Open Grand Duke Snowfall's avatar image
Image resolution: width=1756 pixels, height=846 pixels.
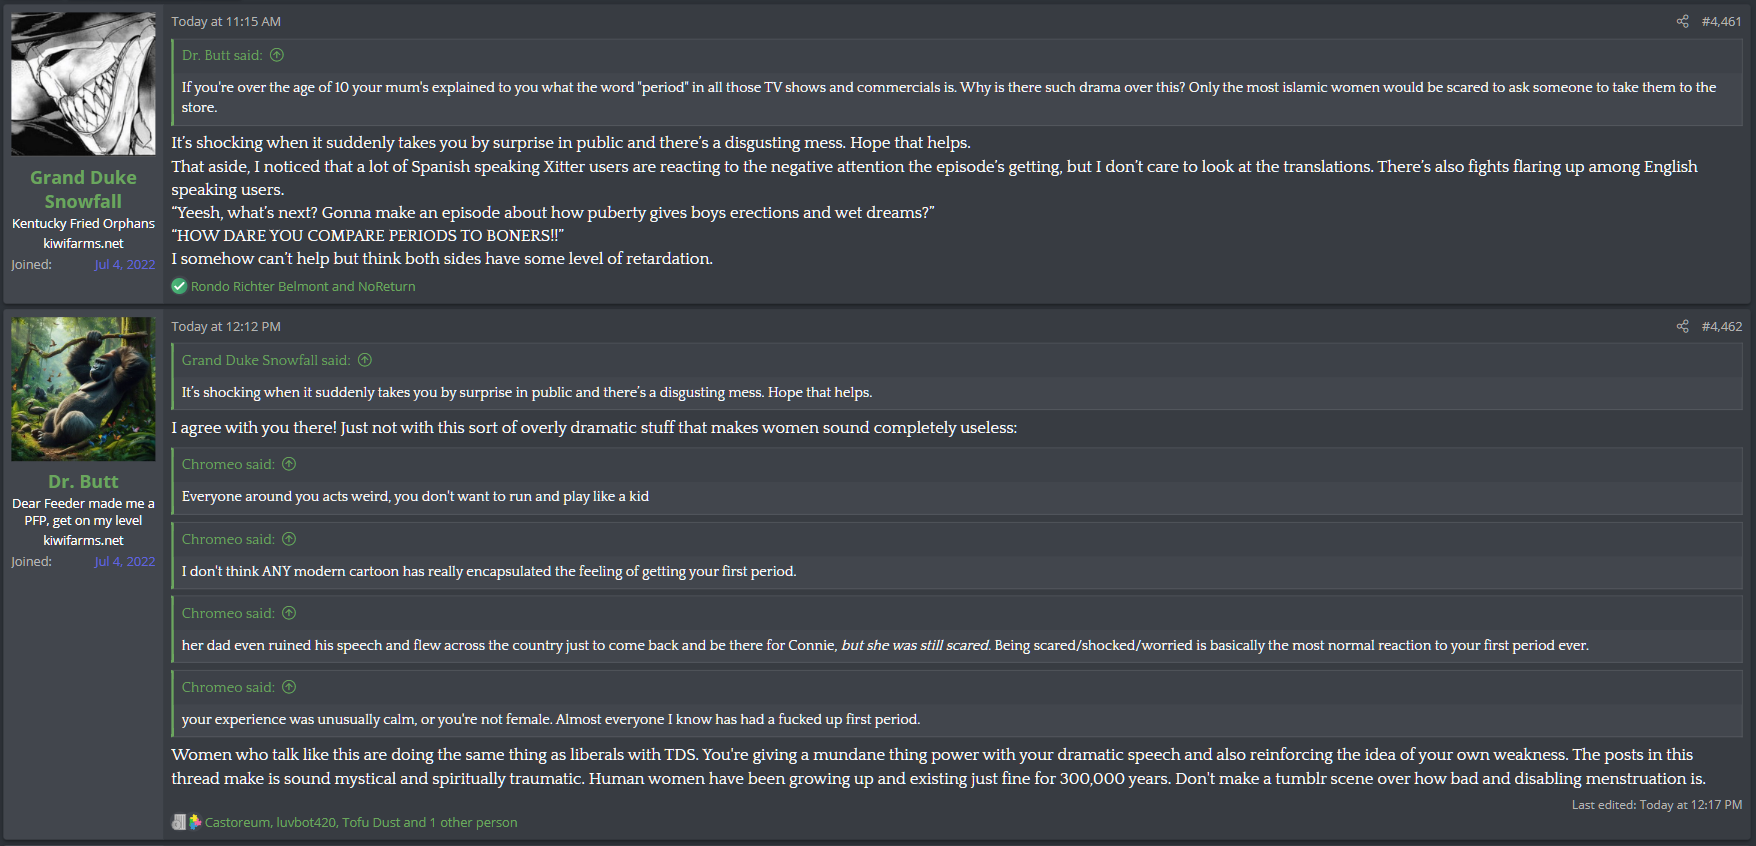coord(83,84)
